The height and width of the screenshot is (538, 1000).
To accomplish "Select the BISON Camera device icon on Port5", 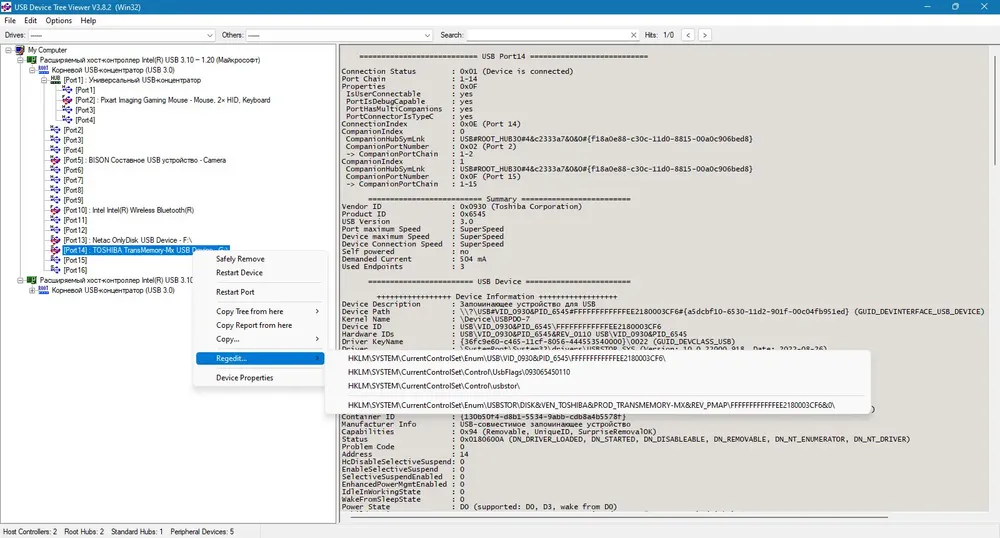I will [55, 160].
